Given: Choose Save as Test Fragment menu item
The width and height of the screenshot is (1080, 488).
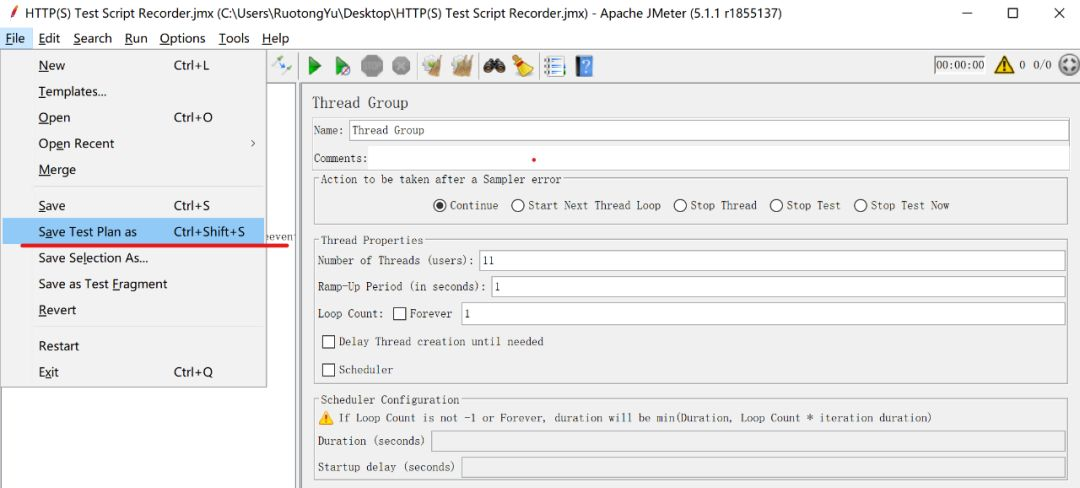Looking at the screenshot, I should click(x=133, y=284).
